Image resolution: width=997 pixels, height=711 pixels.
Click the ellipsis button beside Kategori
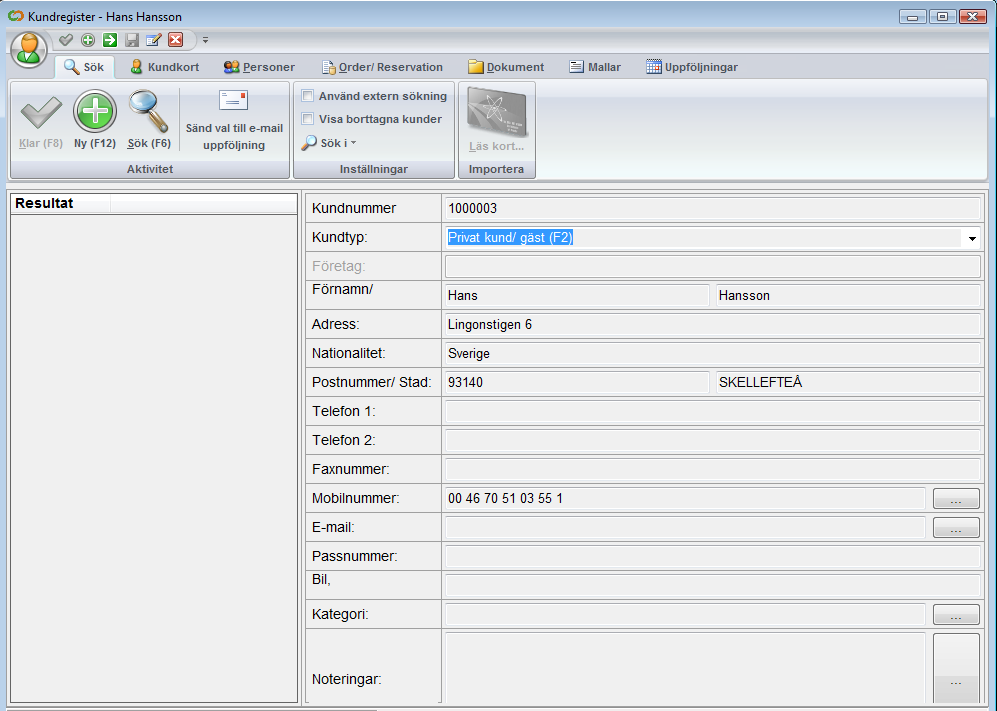(956, 614)
